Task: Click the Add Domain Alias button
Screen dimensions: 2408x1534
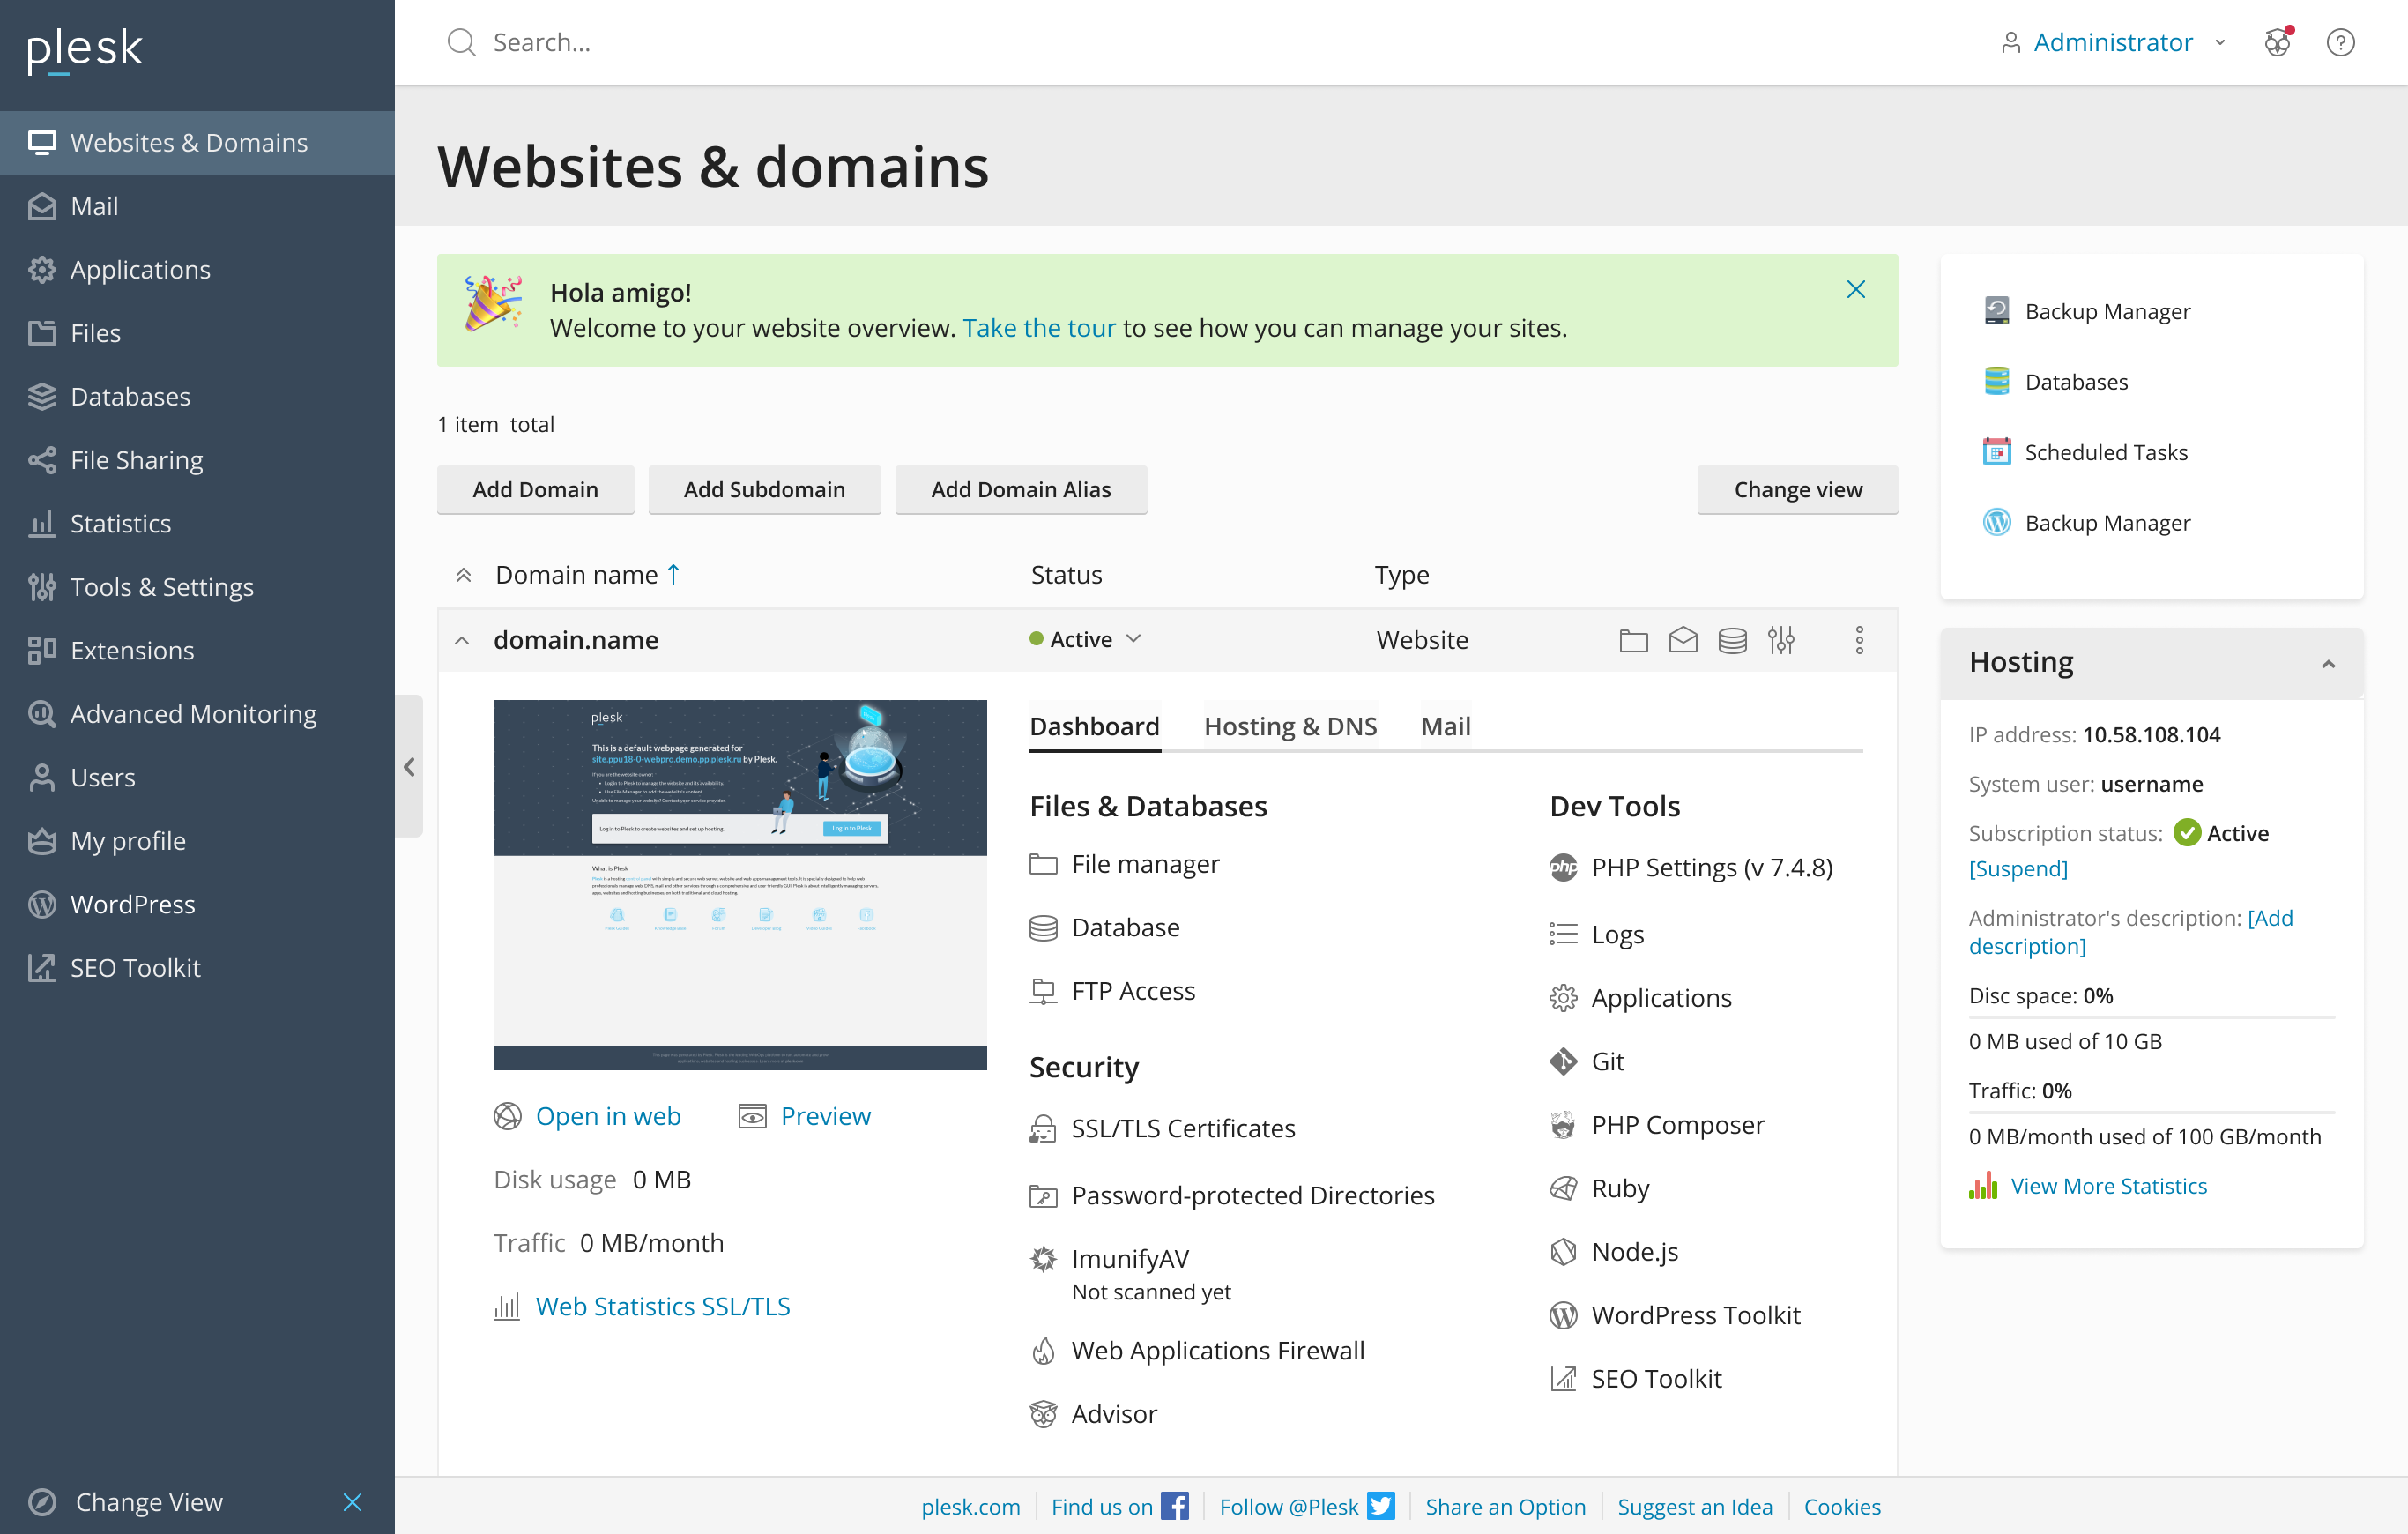Action: coord(1020,489)
